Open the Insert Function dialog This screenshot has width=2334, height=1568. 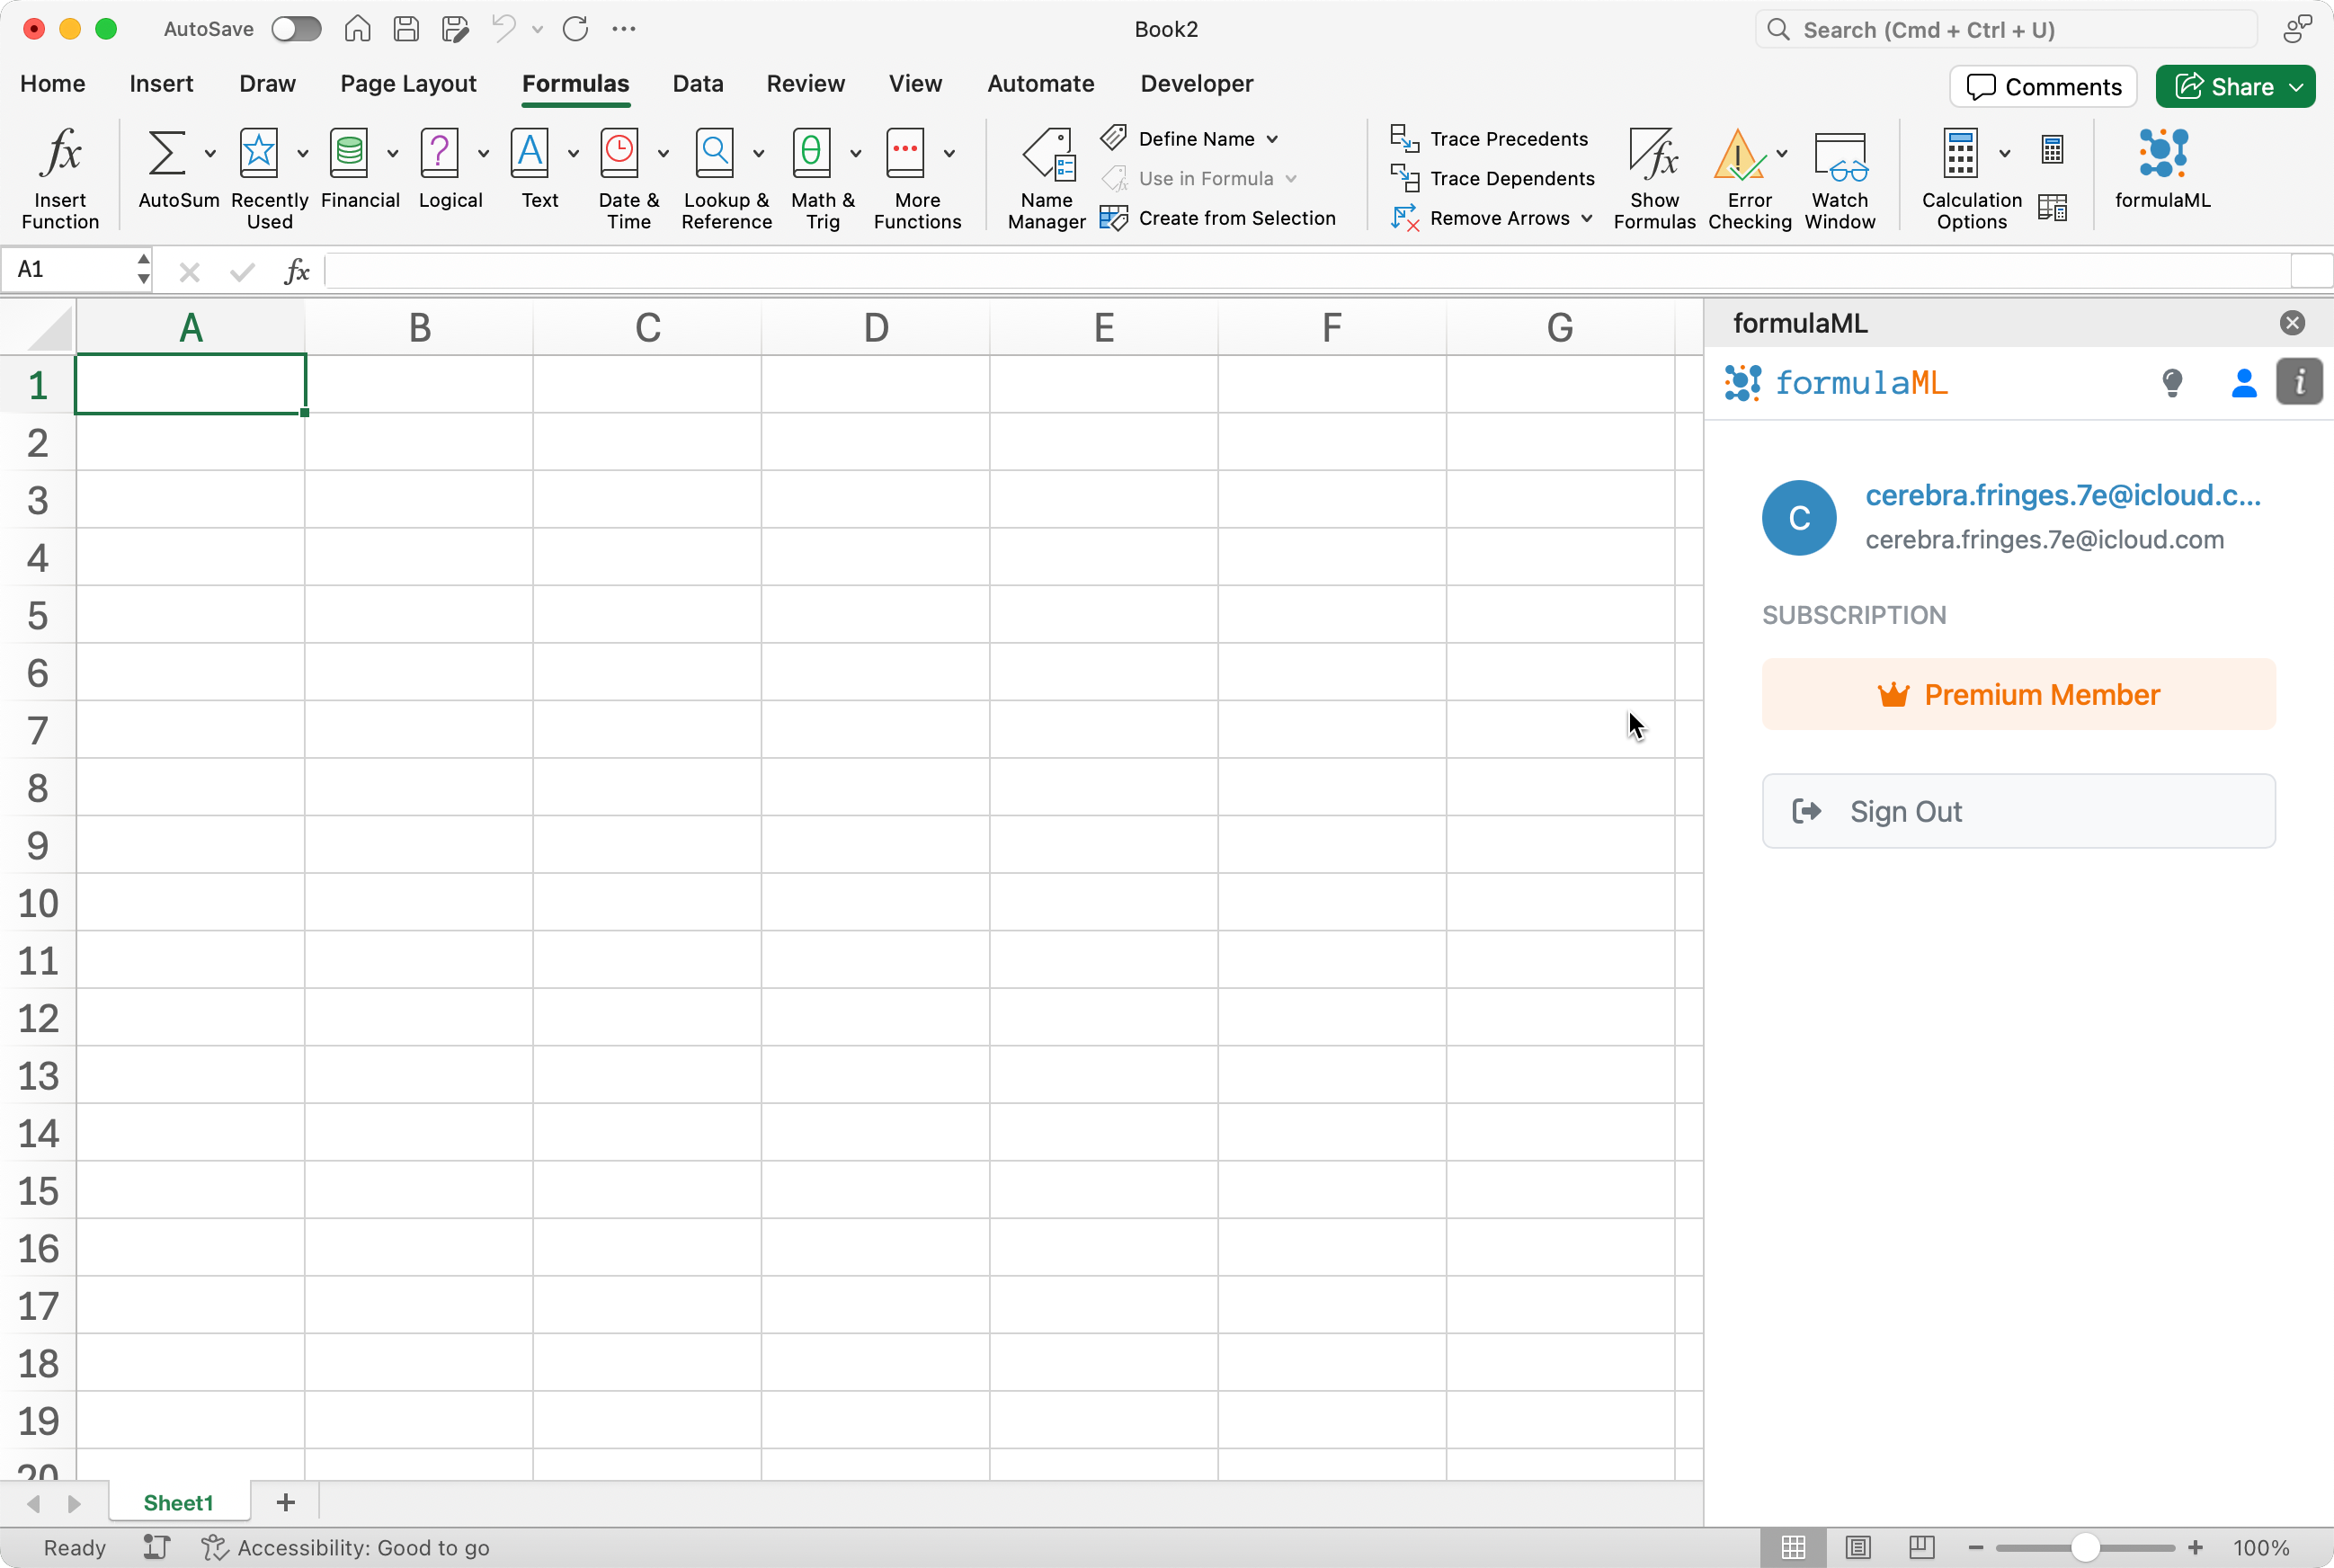pyautogui.click(x=60, y=178)
